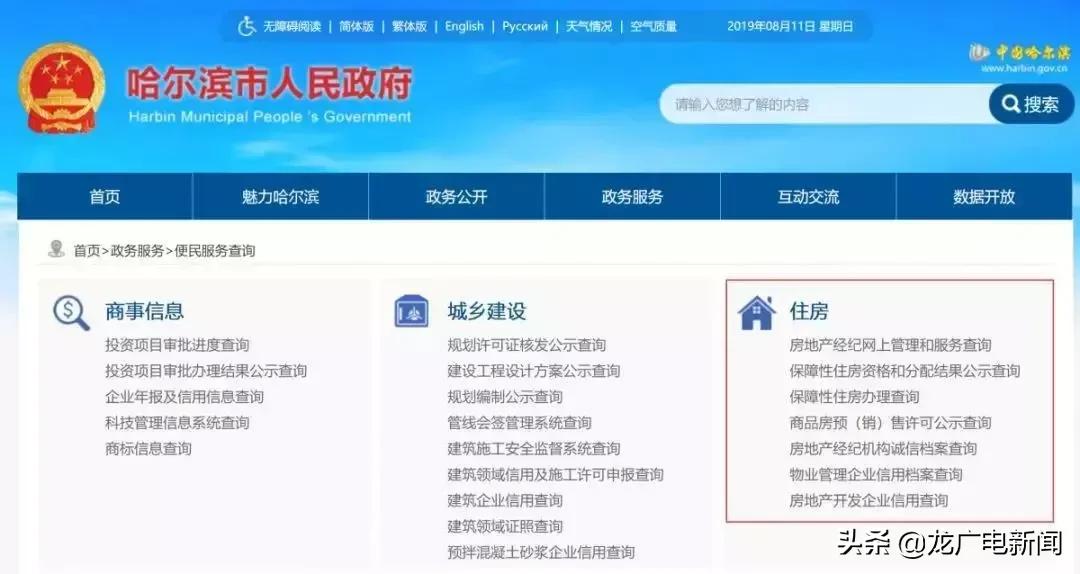This screenshot has width=1080, height=574.
Task: Click the 中国哈尔滨 site logo
Action: pos(1019,58)
